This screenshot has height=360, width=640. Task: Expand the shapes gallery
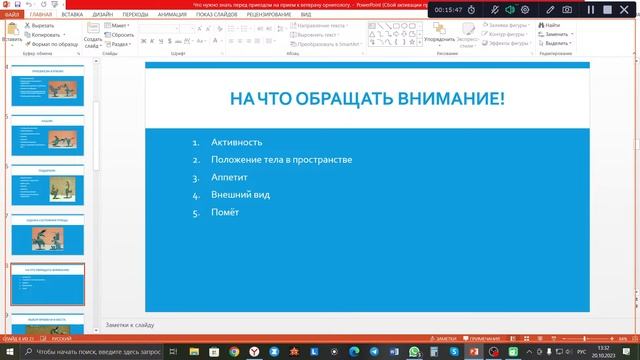pos(420,42)
